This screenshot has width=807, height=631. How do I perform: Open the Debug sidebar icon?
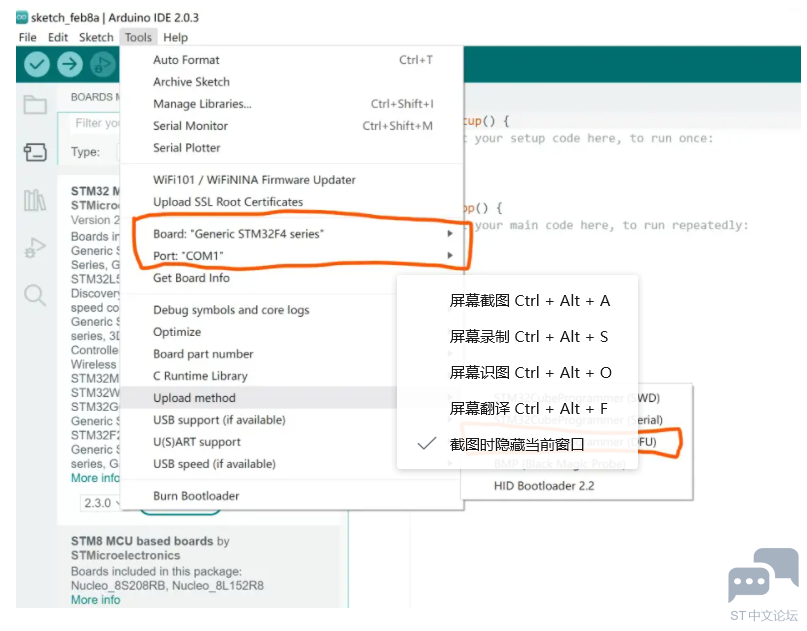pos(35,248)
